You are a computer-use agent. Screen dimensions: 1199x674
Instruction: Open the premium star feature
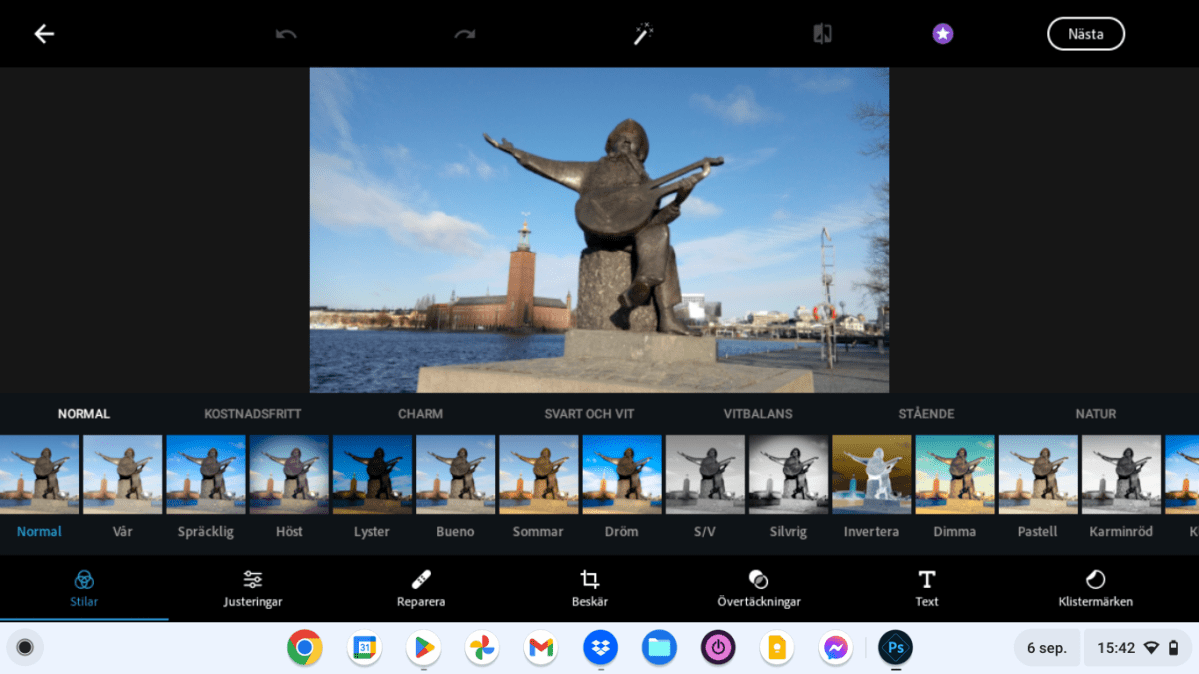click(941, 33)
